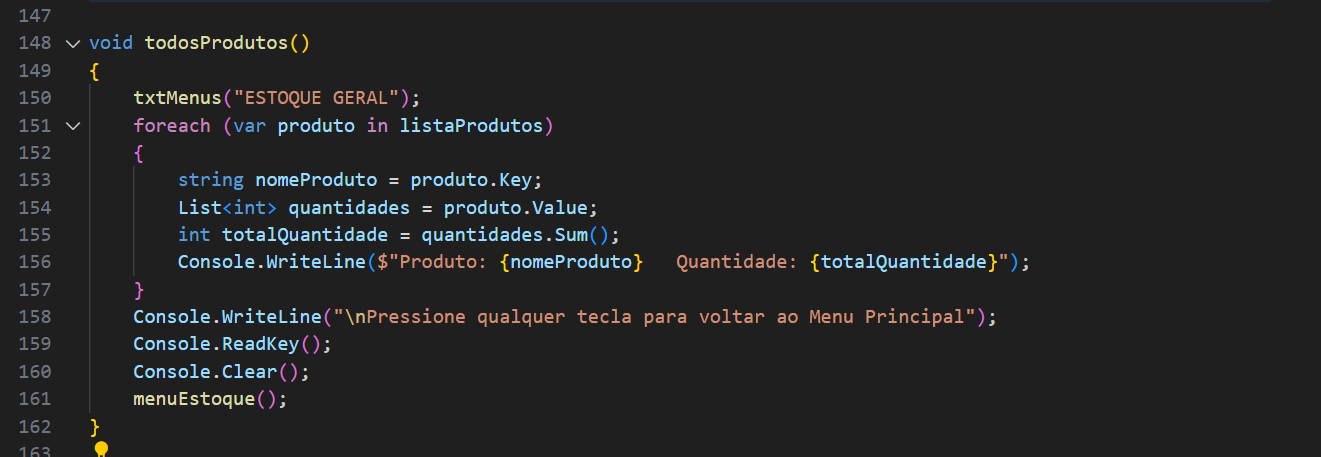Image resolution: width=1321 pixels, height=457 pixels.
Task: Click the {totalQuantidade} interpolation in the string
Action: coord(904,262)
